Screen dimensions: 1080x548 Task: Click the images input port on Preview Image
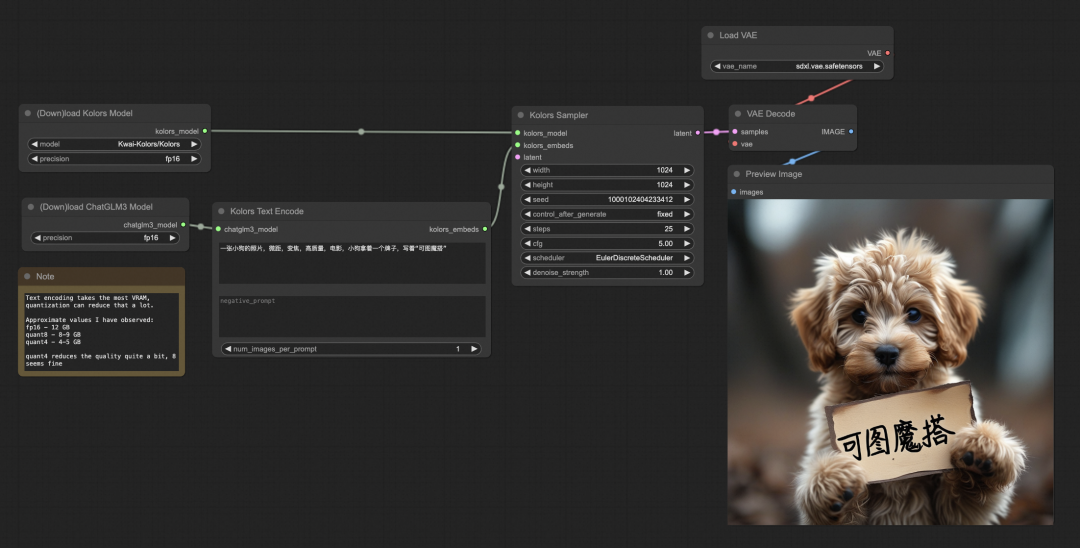tap(734, 192)
